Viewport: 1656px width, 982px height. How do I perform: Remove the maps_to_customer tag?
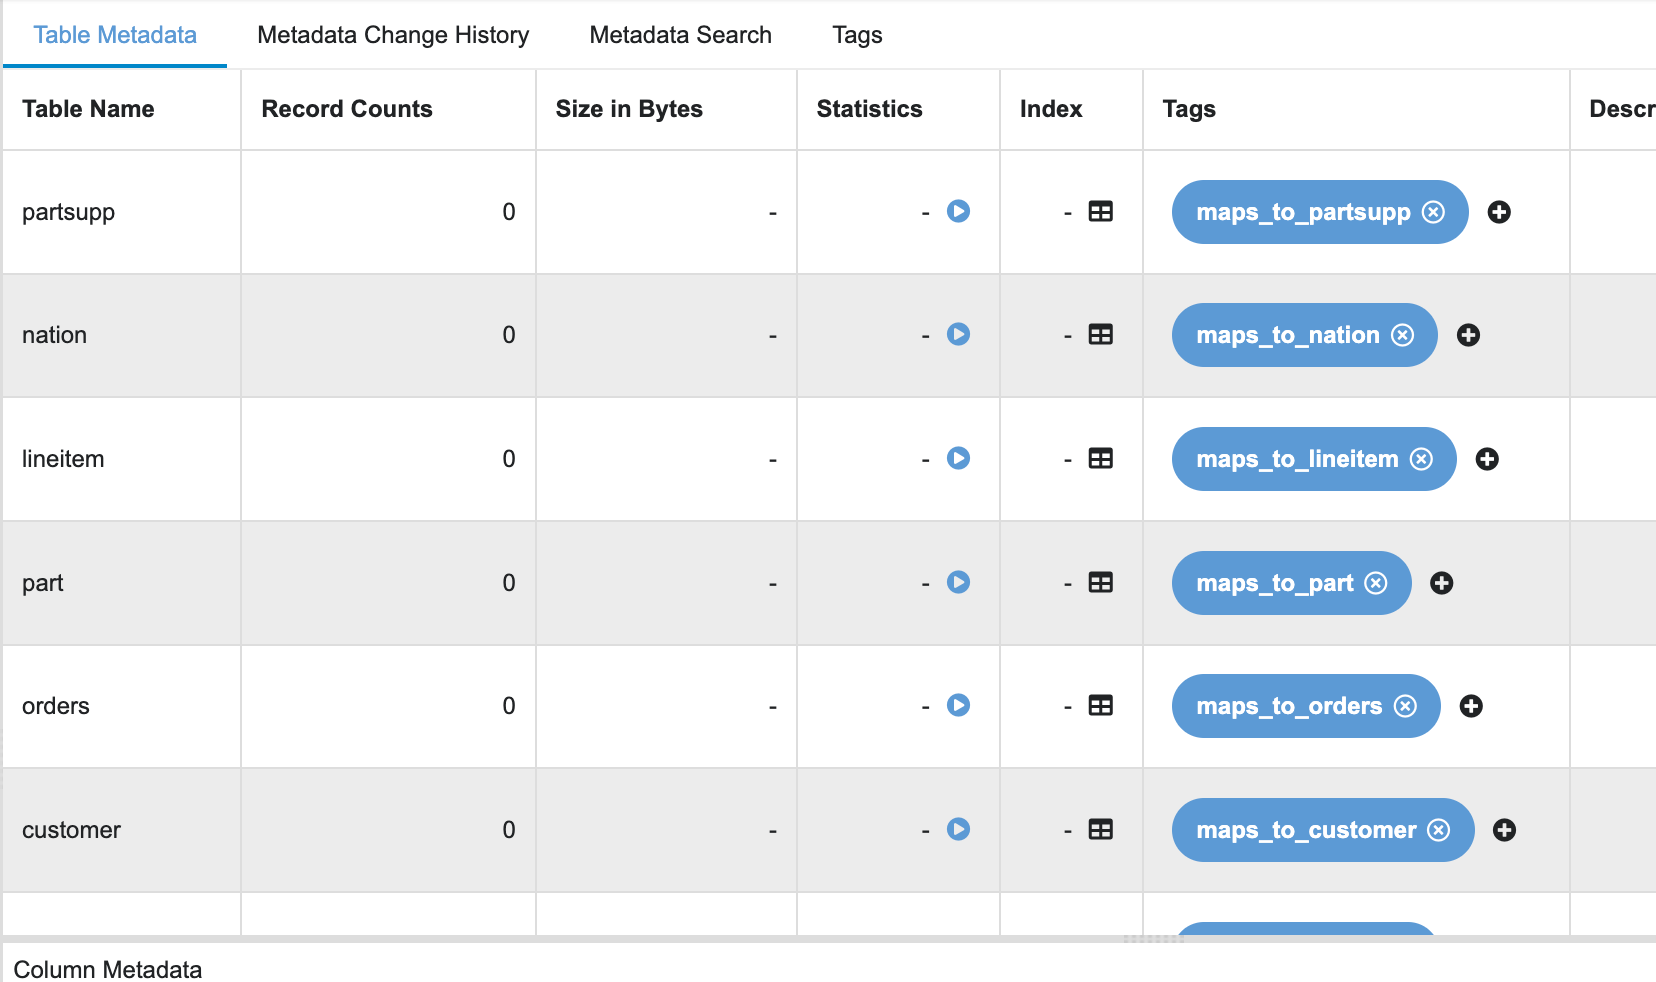[1438, 830]
